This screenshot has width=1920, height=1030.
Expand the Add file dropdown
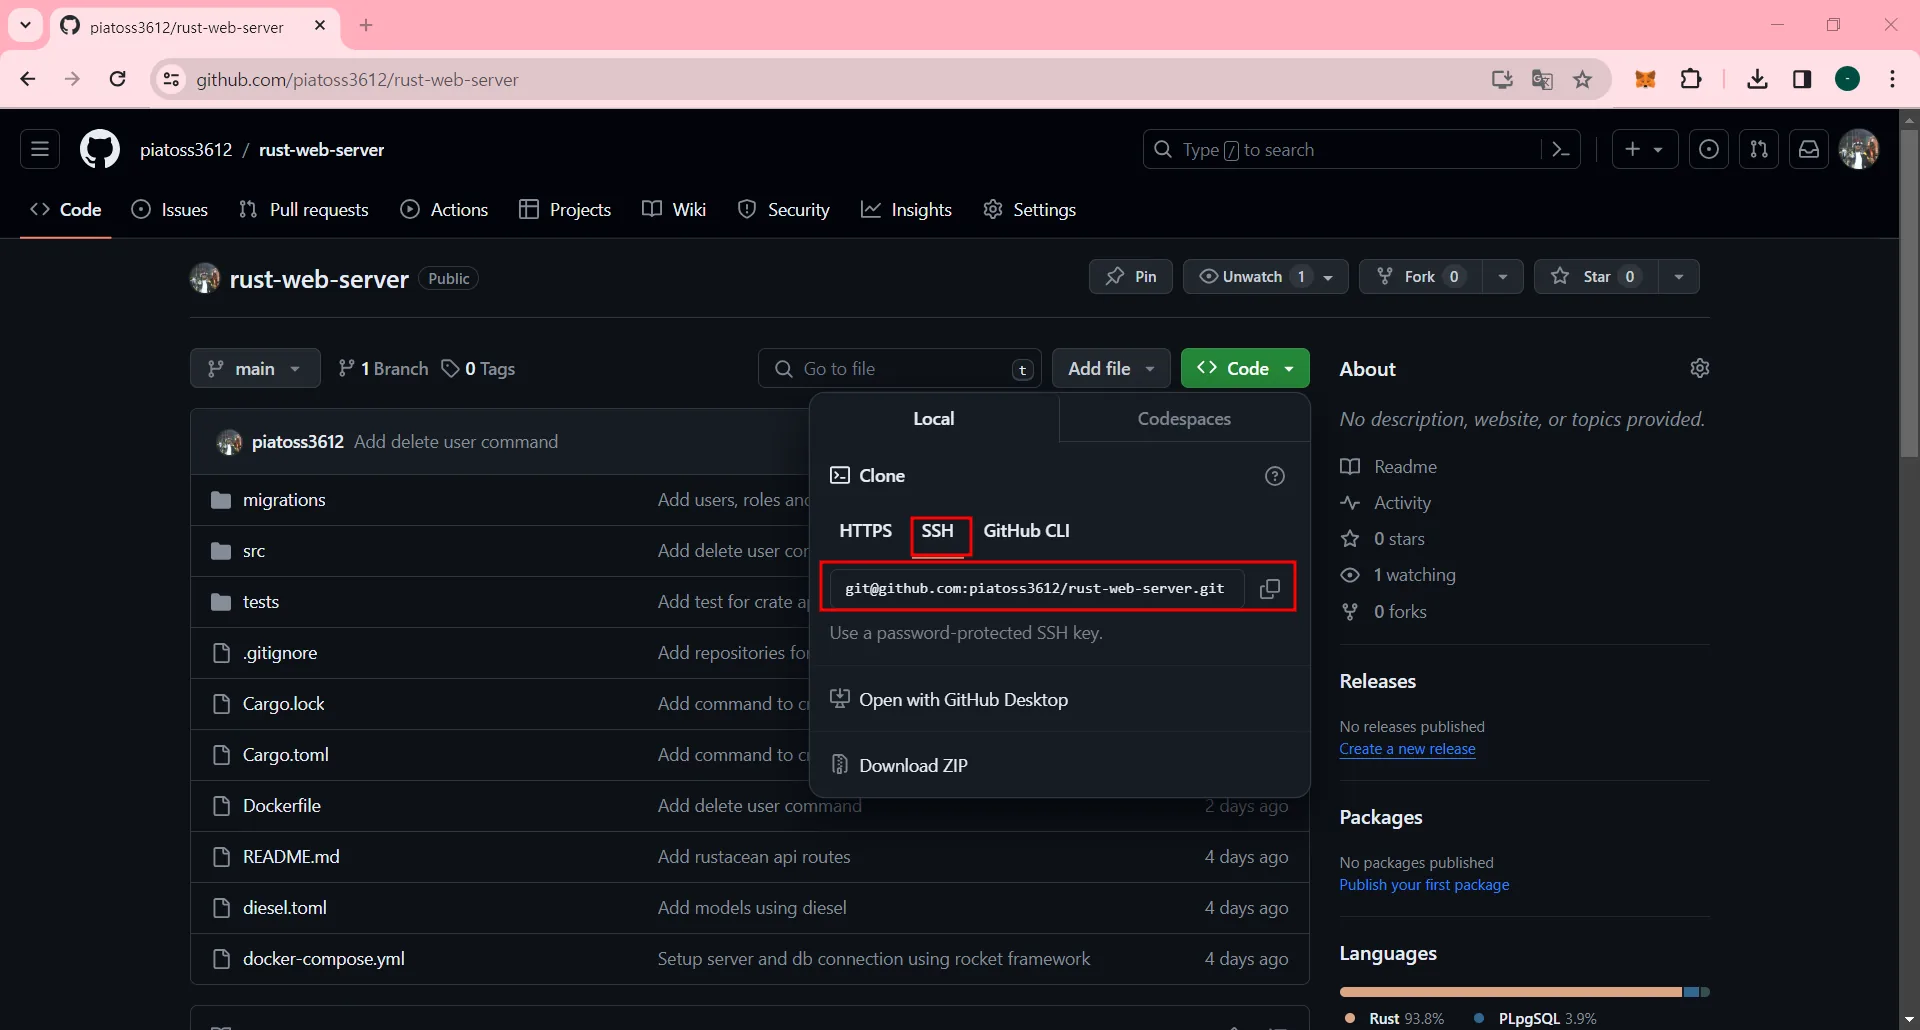pyautogui.click(x=1111, y=369)
